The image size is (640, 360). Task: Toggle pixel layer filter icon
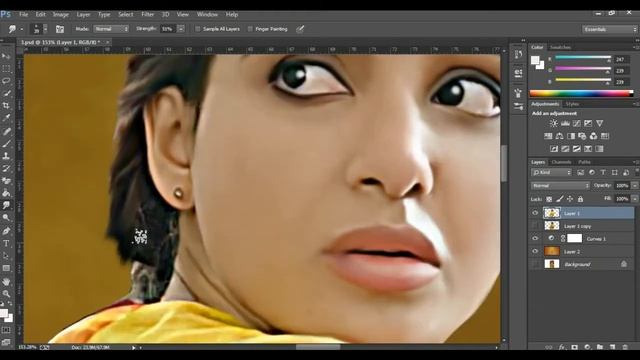(x=580, y=173)
